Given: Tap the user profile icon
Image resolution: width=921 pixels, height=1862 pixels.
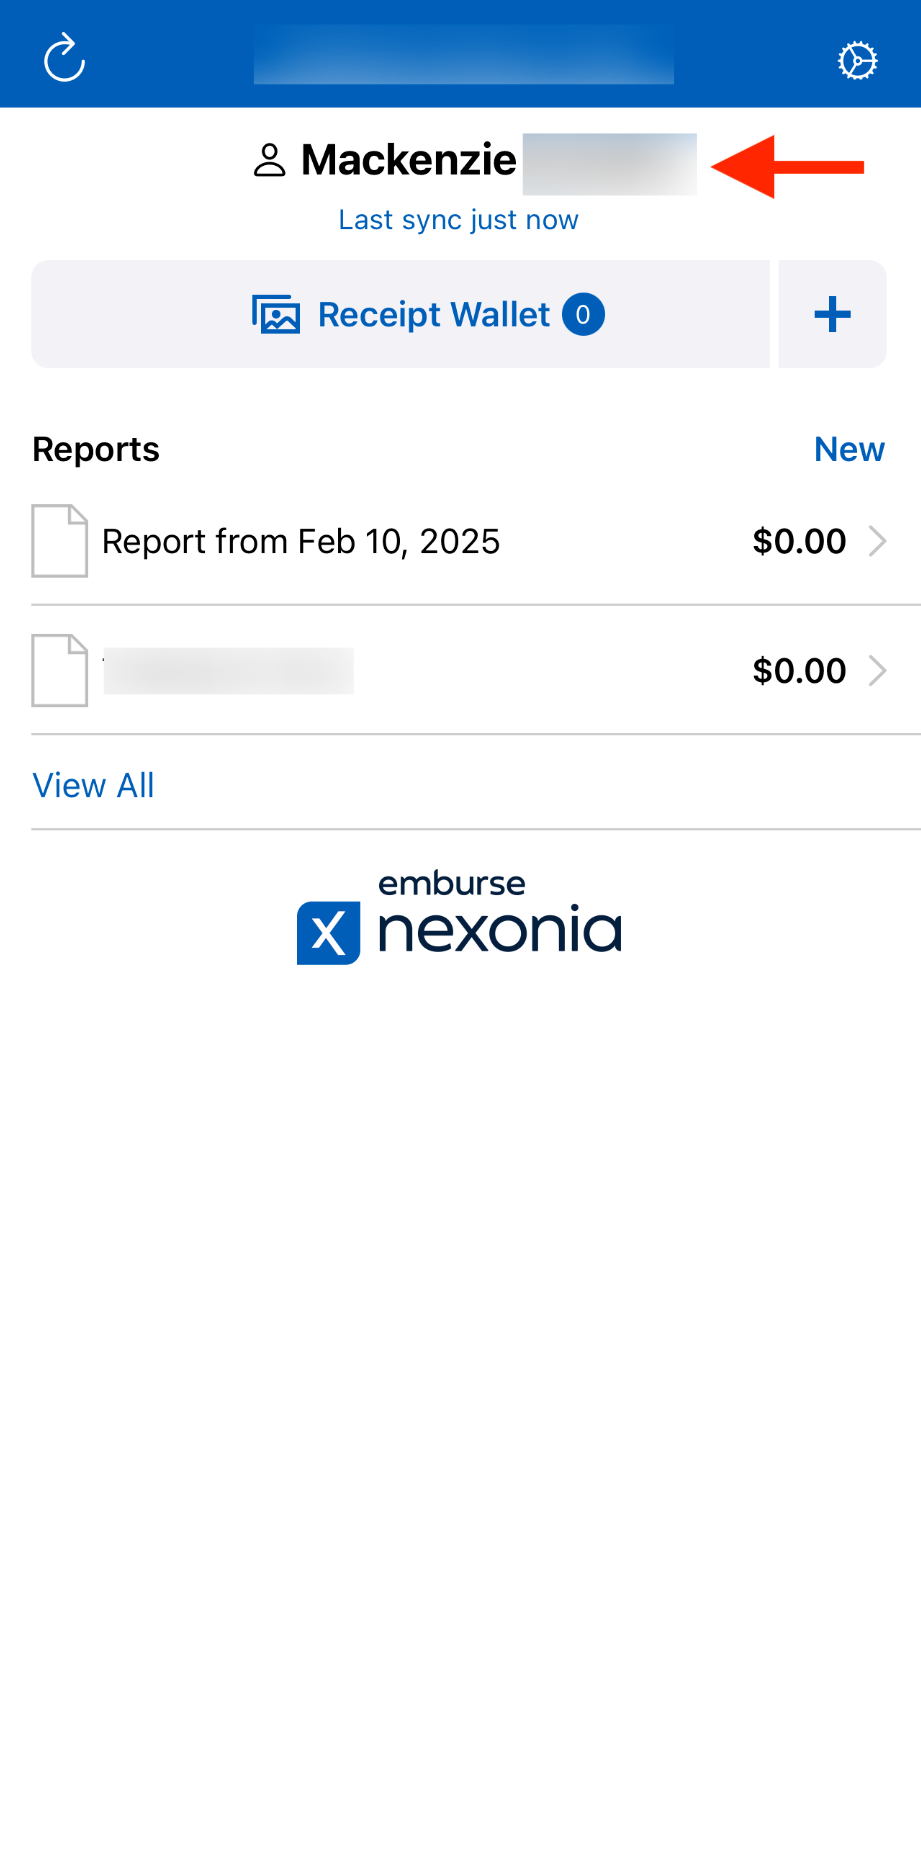Looking at the screenshot, I should [x=270, y=160].
